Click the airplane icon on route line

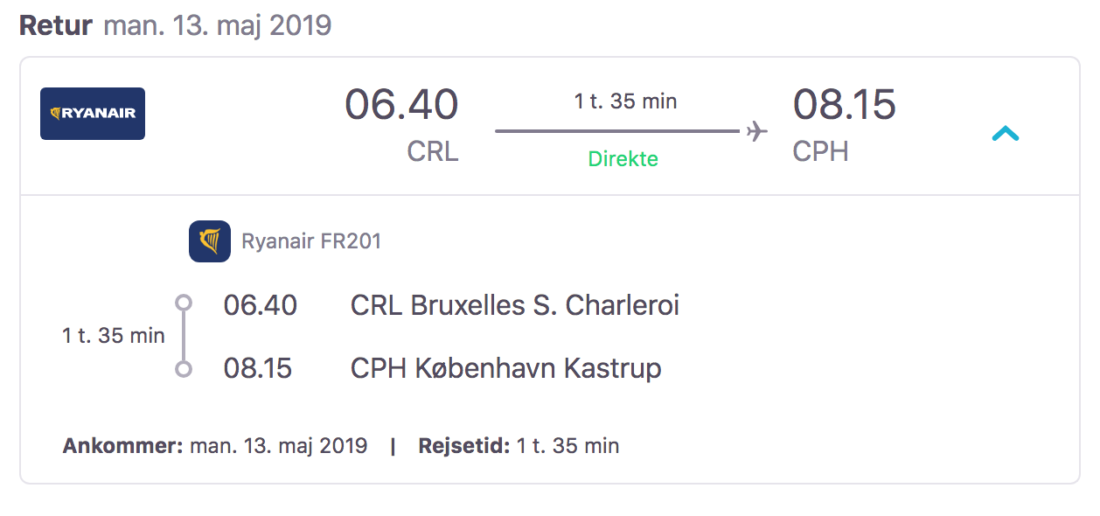click(x=756, y=131)
